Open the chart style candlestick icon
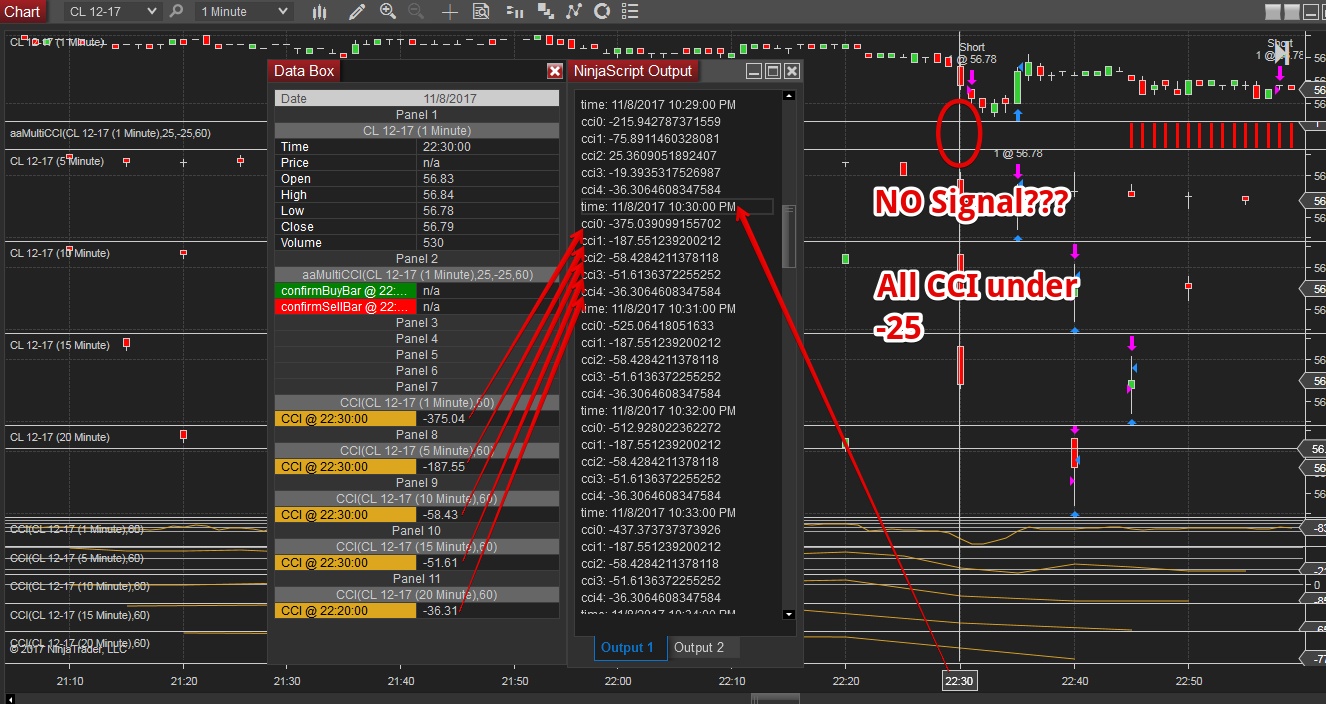The width and height of the screenshot is (1326, 704). point(320,11)
